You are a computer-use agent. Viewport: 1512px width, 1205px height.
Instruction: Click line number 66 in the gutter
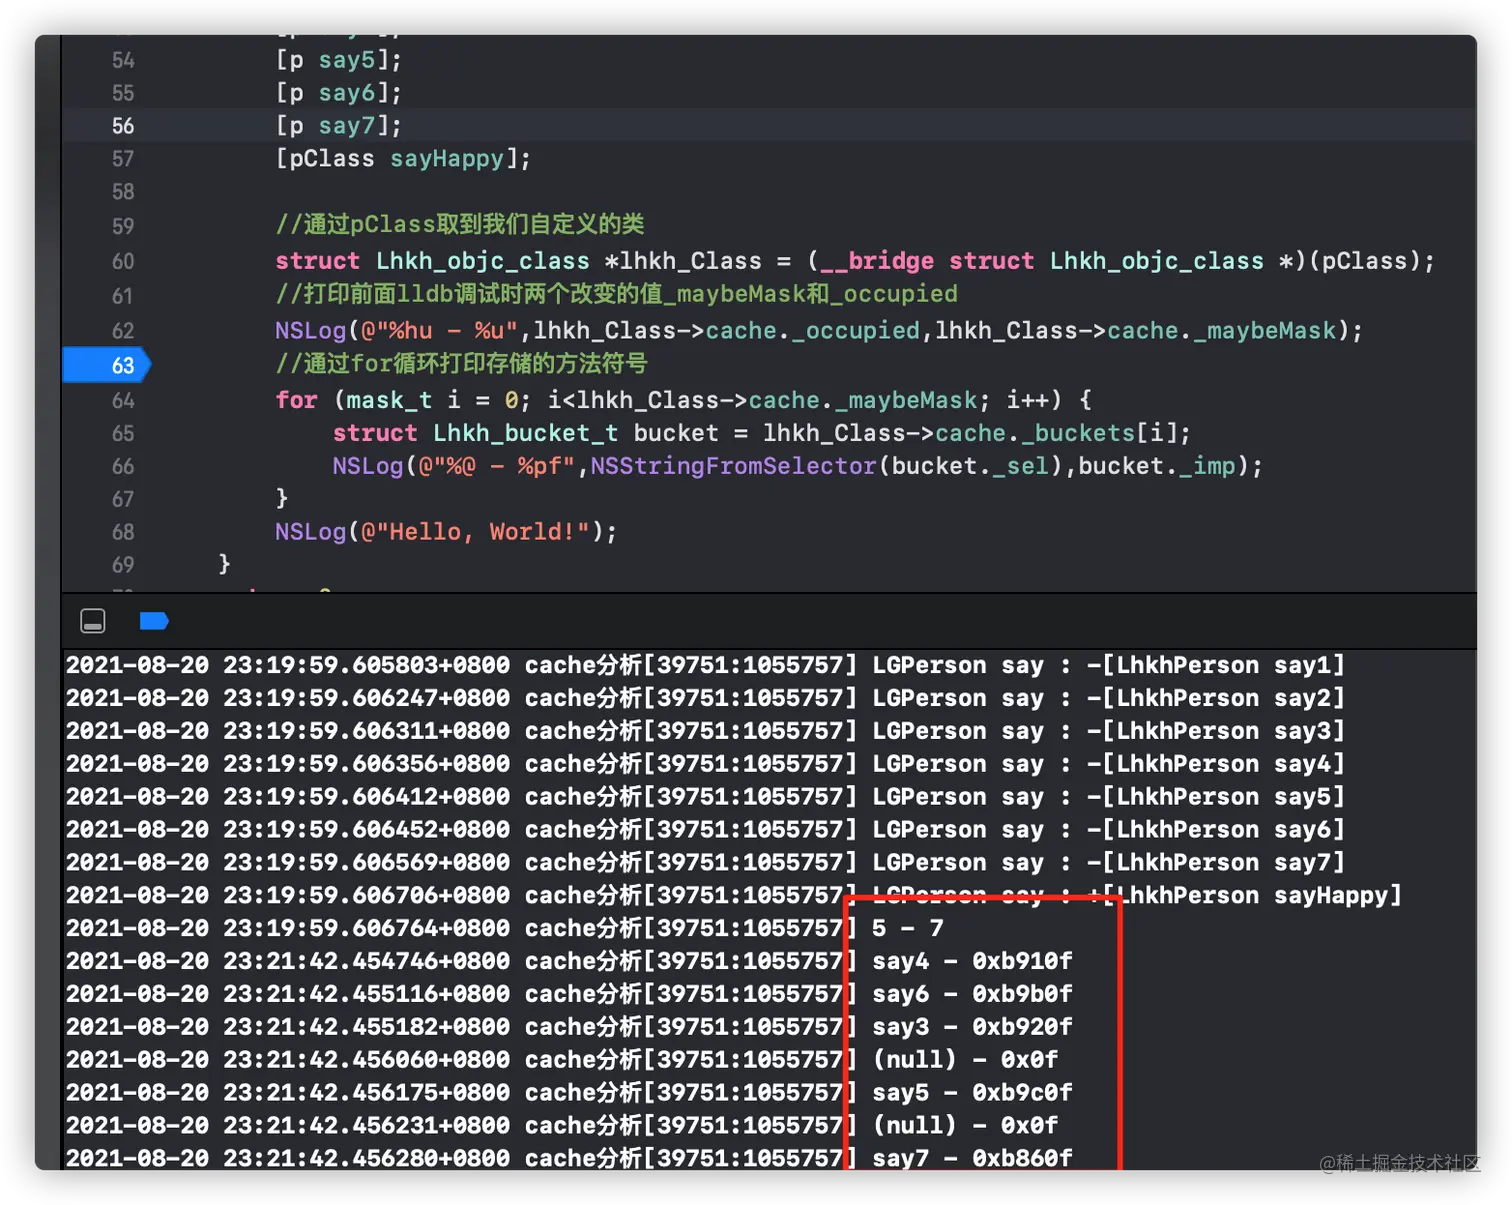click(123, 467)
